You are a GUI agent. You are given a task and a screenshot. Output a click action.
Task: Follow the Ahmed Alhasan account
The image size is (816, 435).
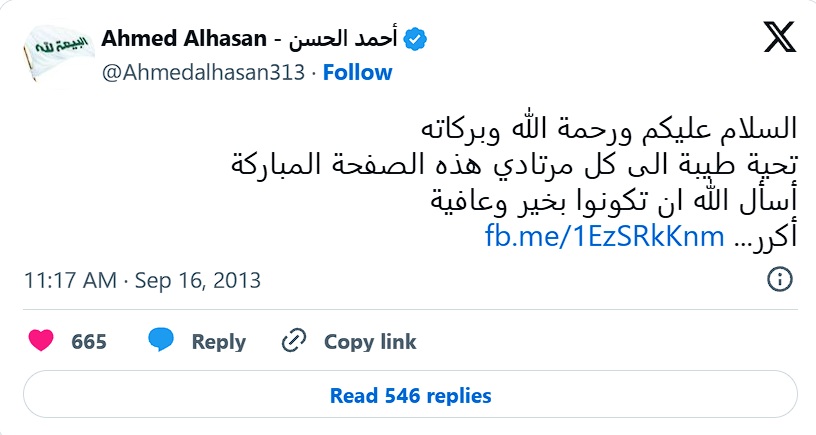358,72
